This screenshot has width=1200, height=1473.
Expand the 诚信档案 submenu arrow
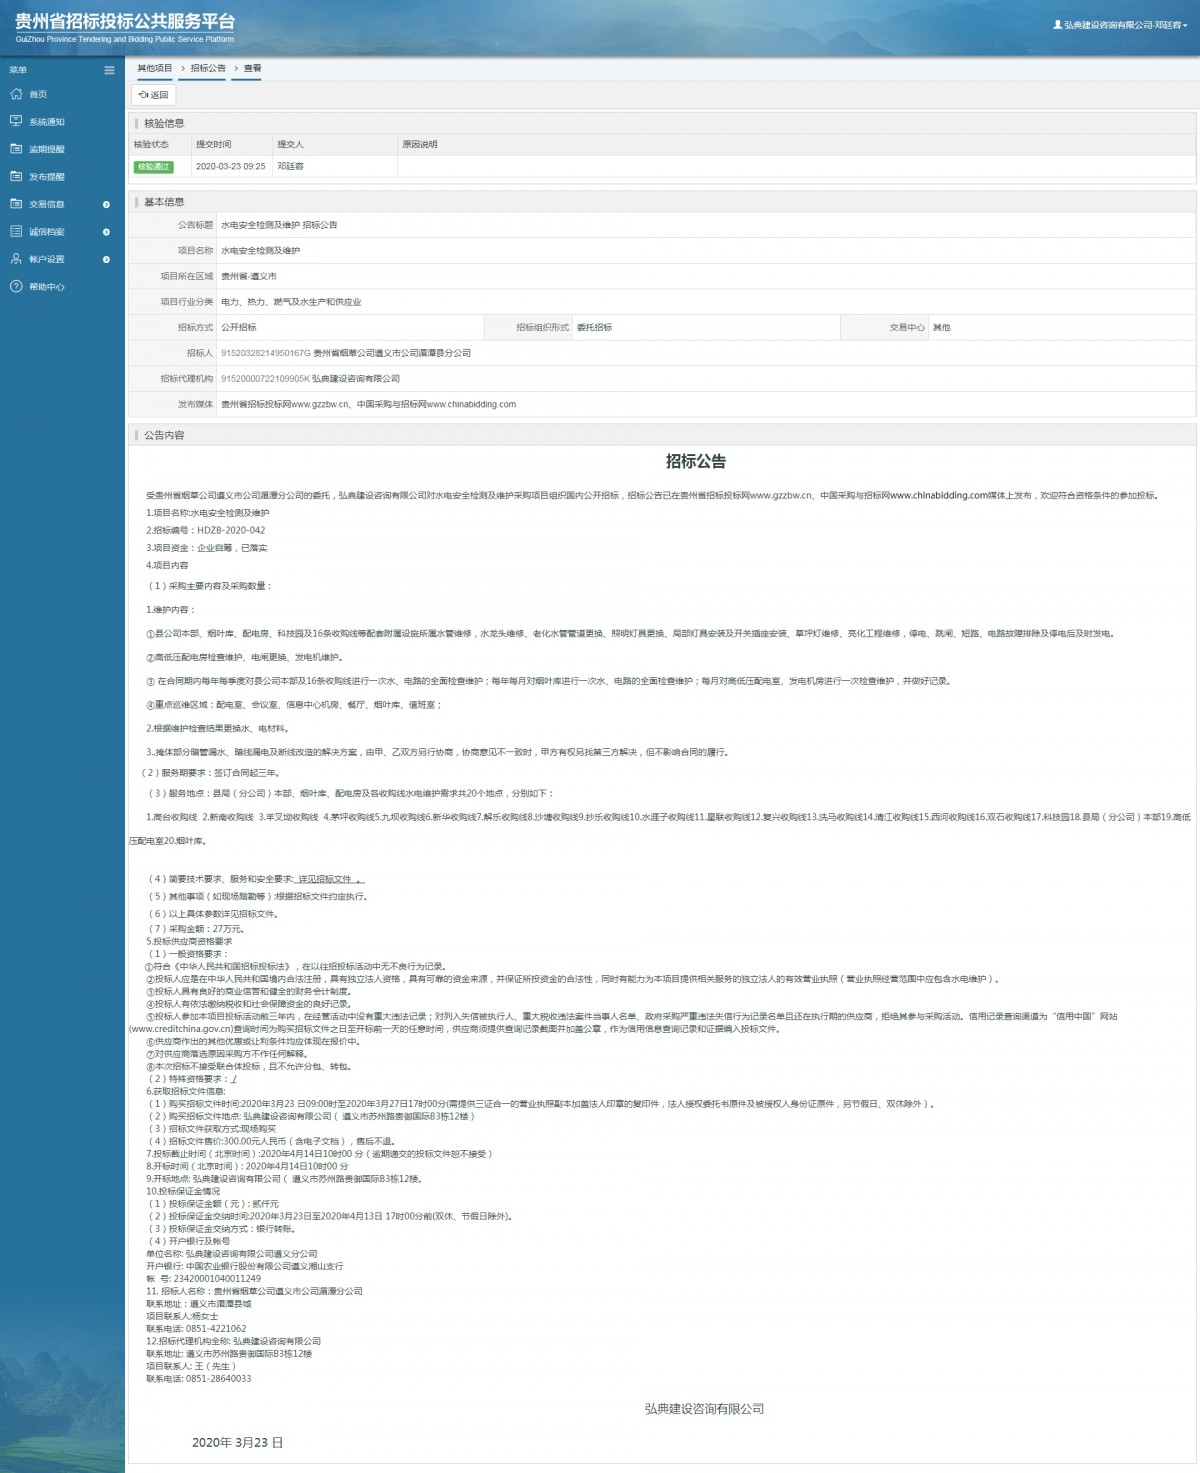(x=106, y=232)
